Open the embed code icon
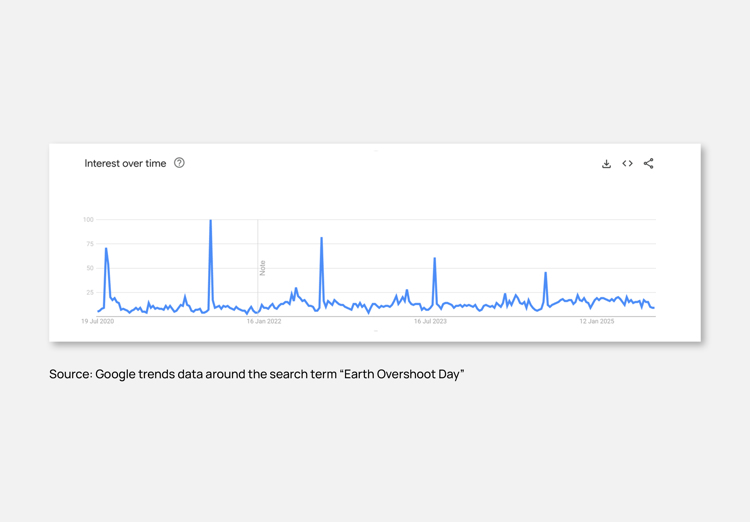Viewport: 750px width, 522px height. tap(627, 164)
